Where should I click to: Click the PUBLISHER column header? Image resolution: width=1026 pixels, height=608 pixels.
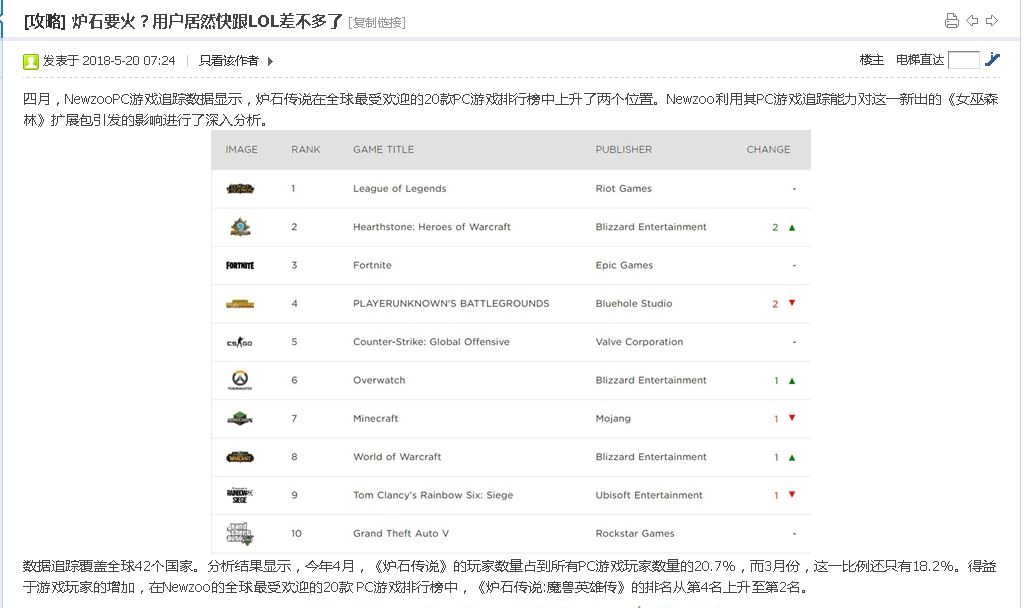(x=624, y=149)
